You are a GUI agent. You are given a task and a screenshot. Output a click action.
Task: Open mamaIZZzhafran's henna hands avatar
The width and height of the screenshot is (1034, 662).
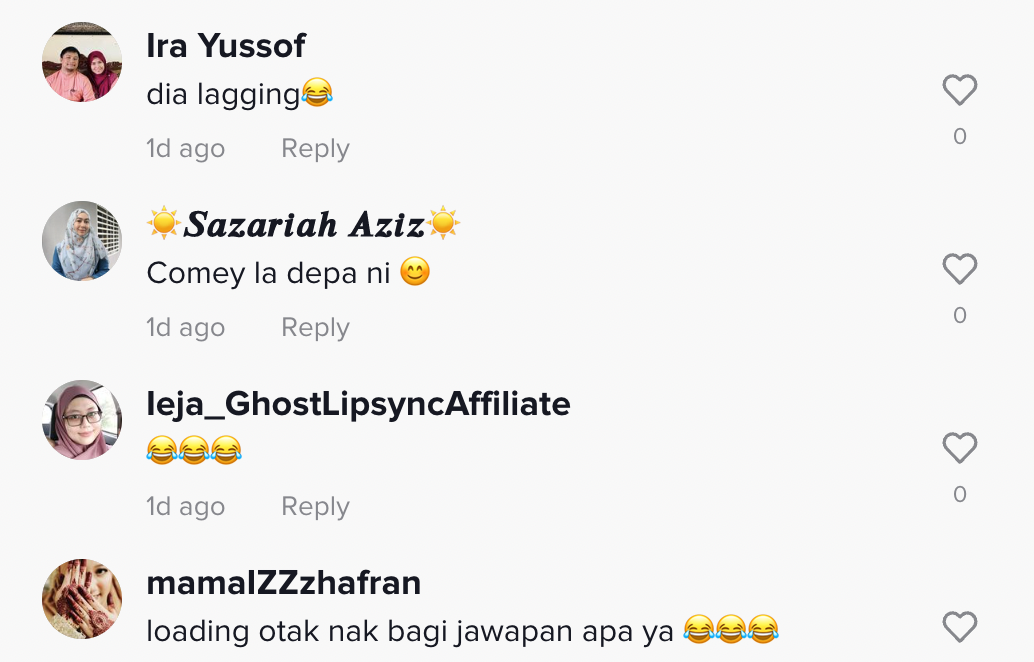pyautogui.click(x=82, y=599)
